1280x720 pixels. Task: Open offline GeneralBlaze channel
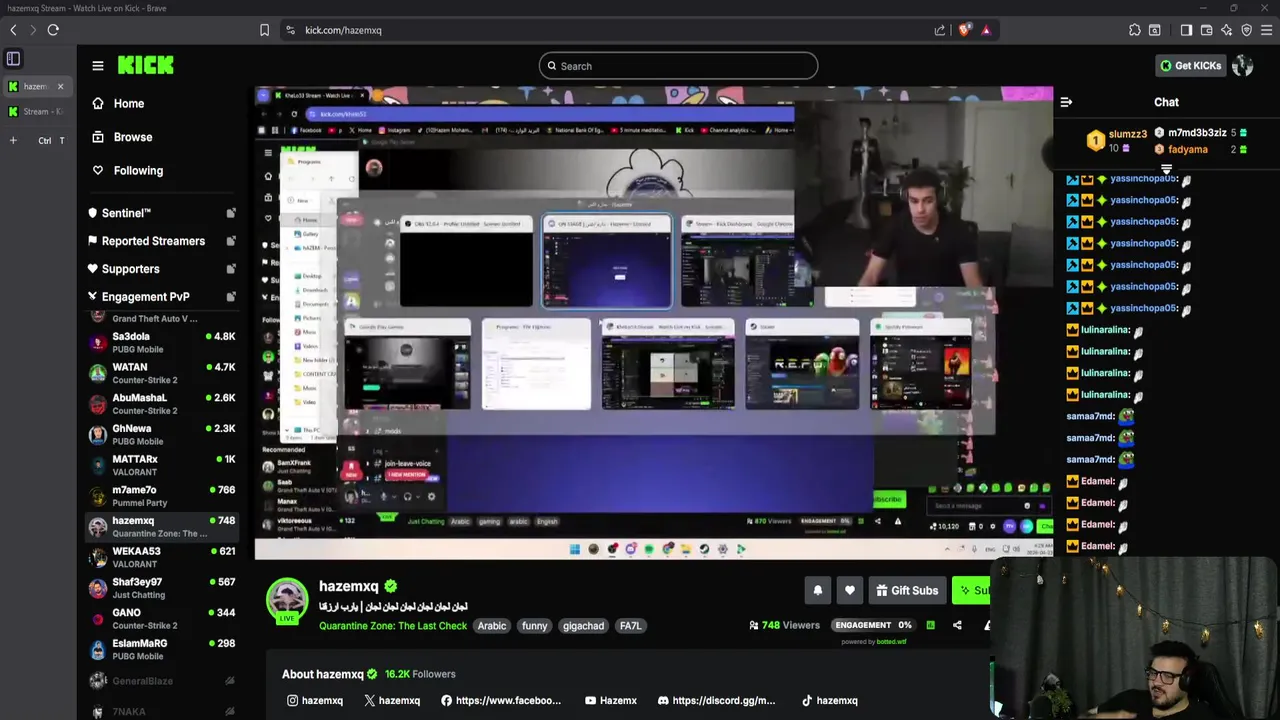click(162, 681)
